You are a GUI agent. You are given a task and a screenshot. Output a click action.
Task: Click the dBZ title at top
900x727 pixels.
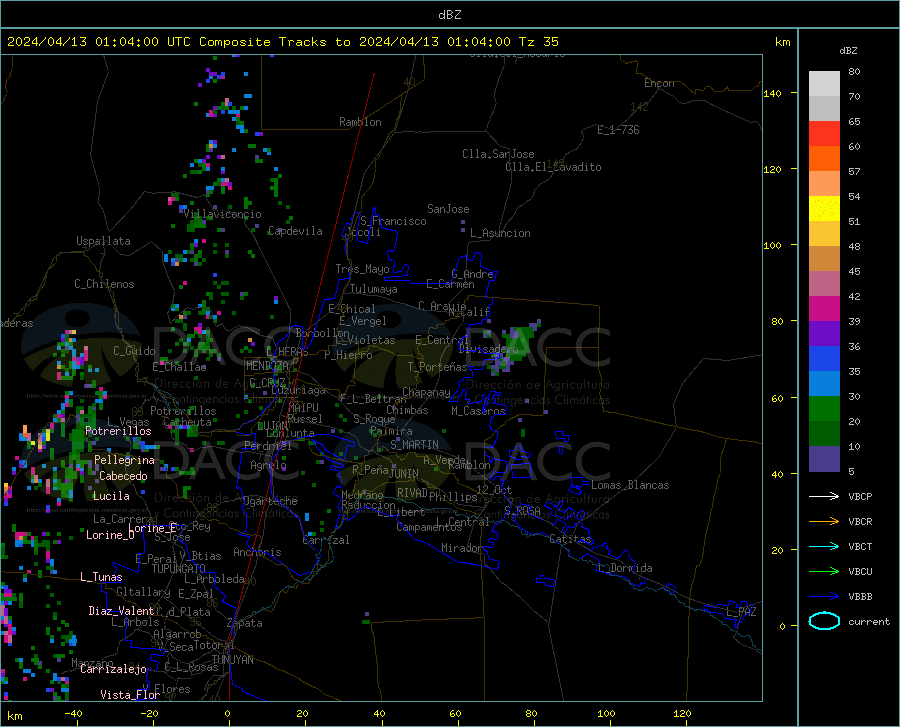pos(449,15)
